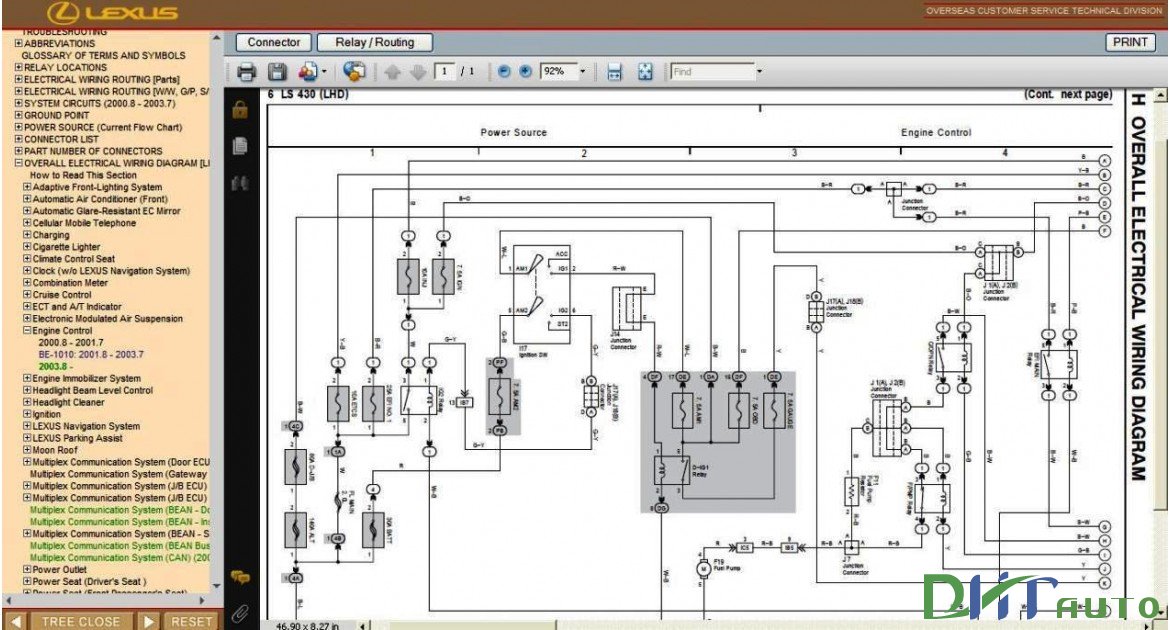Select Engine Immobilizer System item
The image size is (1170, 630).
[87, 378]
